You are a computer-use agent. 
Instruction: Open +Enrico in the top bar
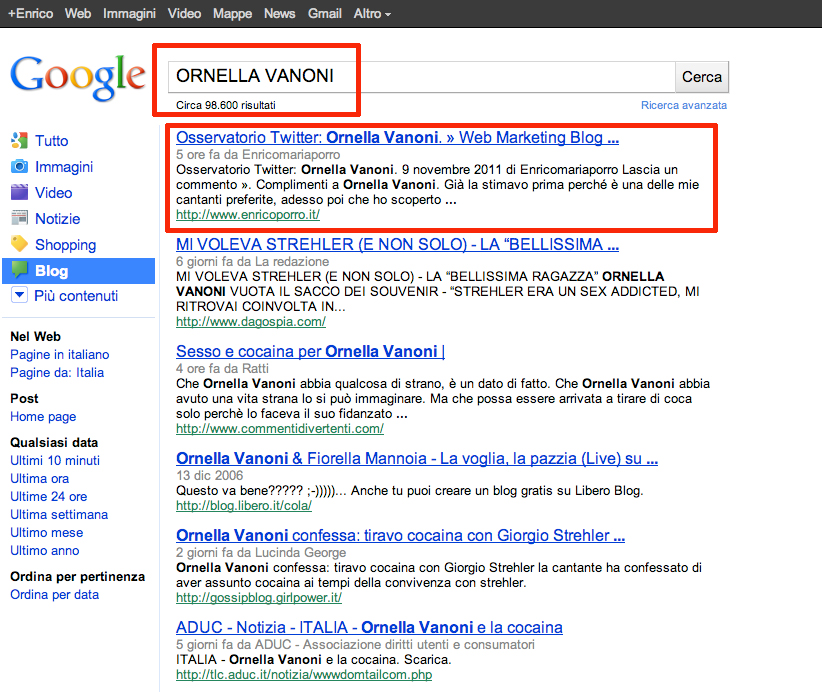(30, 14)
